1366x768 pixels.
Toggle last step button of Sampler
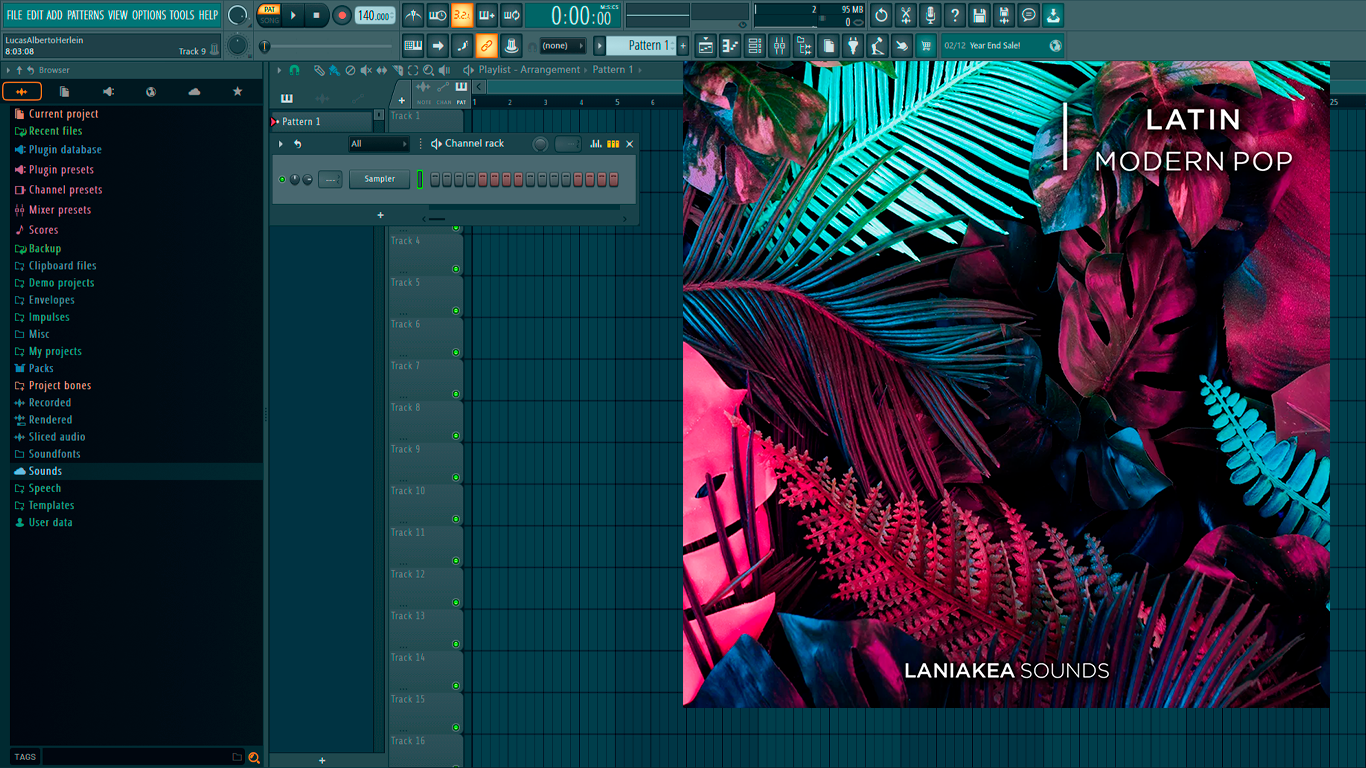[614, 179]
